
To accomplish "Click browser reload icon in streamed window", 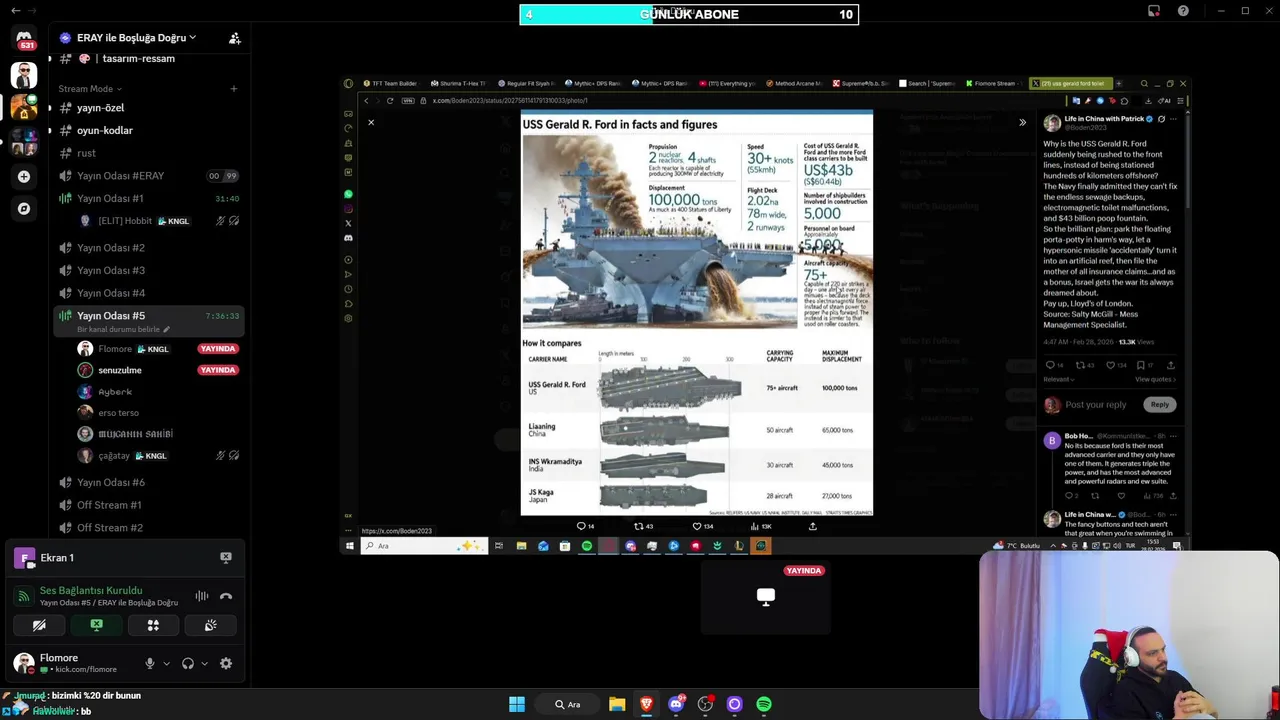I will 390,101.
